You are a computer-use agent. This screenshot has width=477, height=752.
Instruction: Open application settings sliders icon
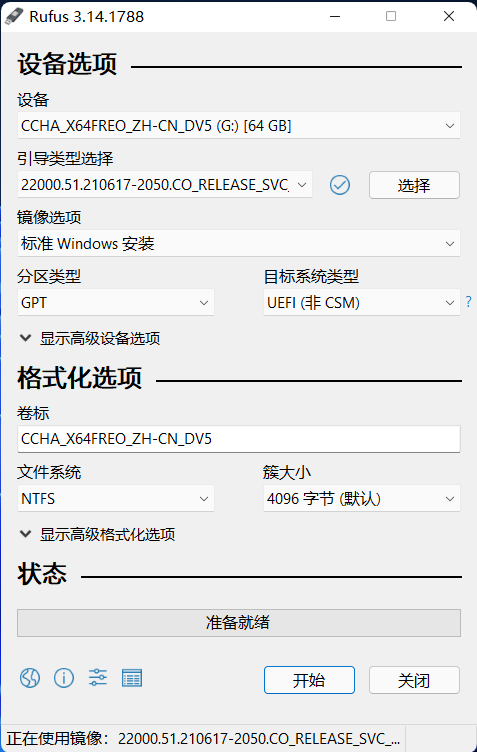(98, 678)
